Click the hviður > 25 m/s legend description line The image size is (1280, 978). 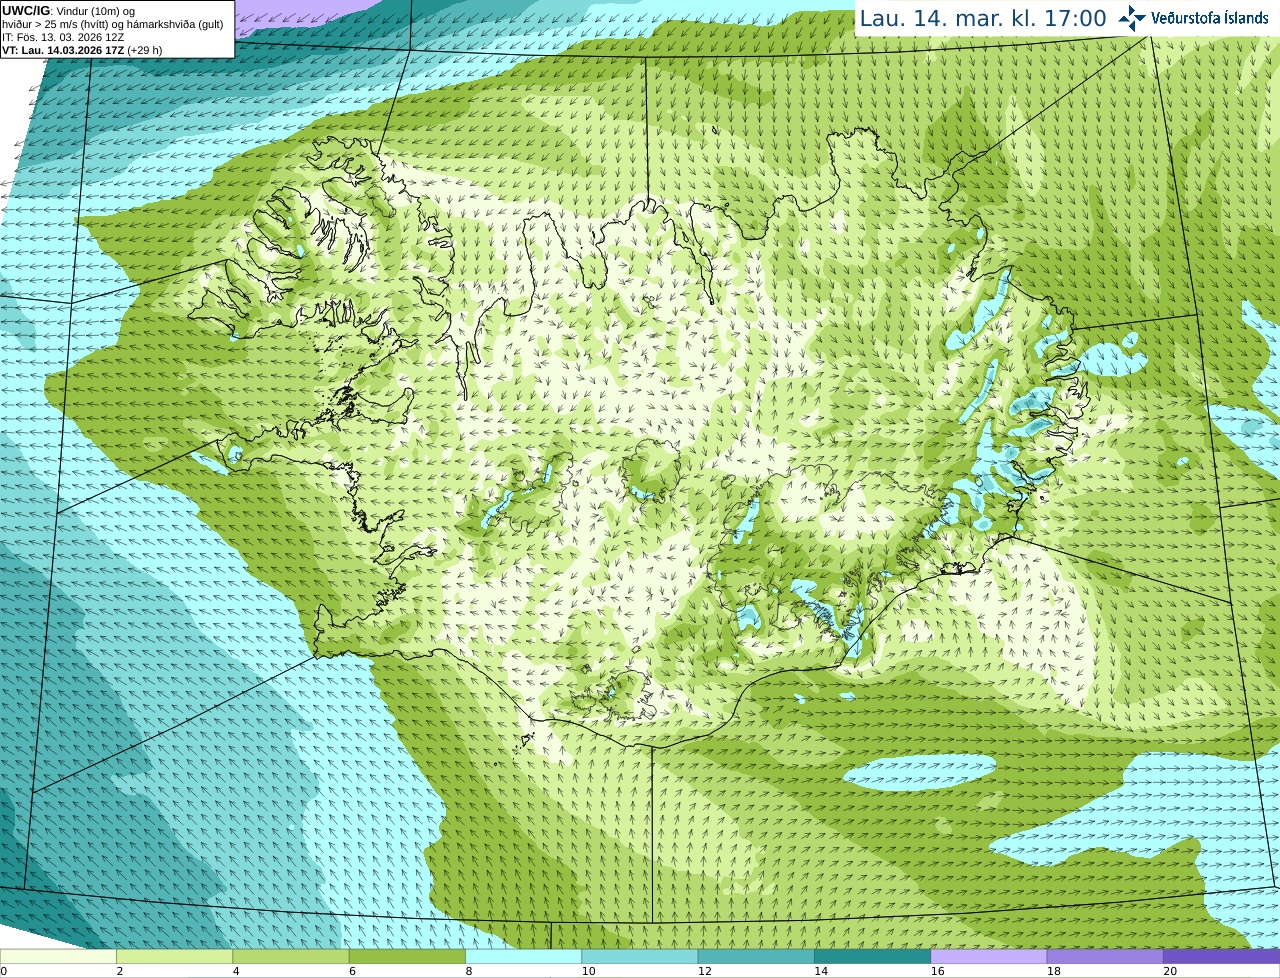pyautogui.click(x=113, y=24)
